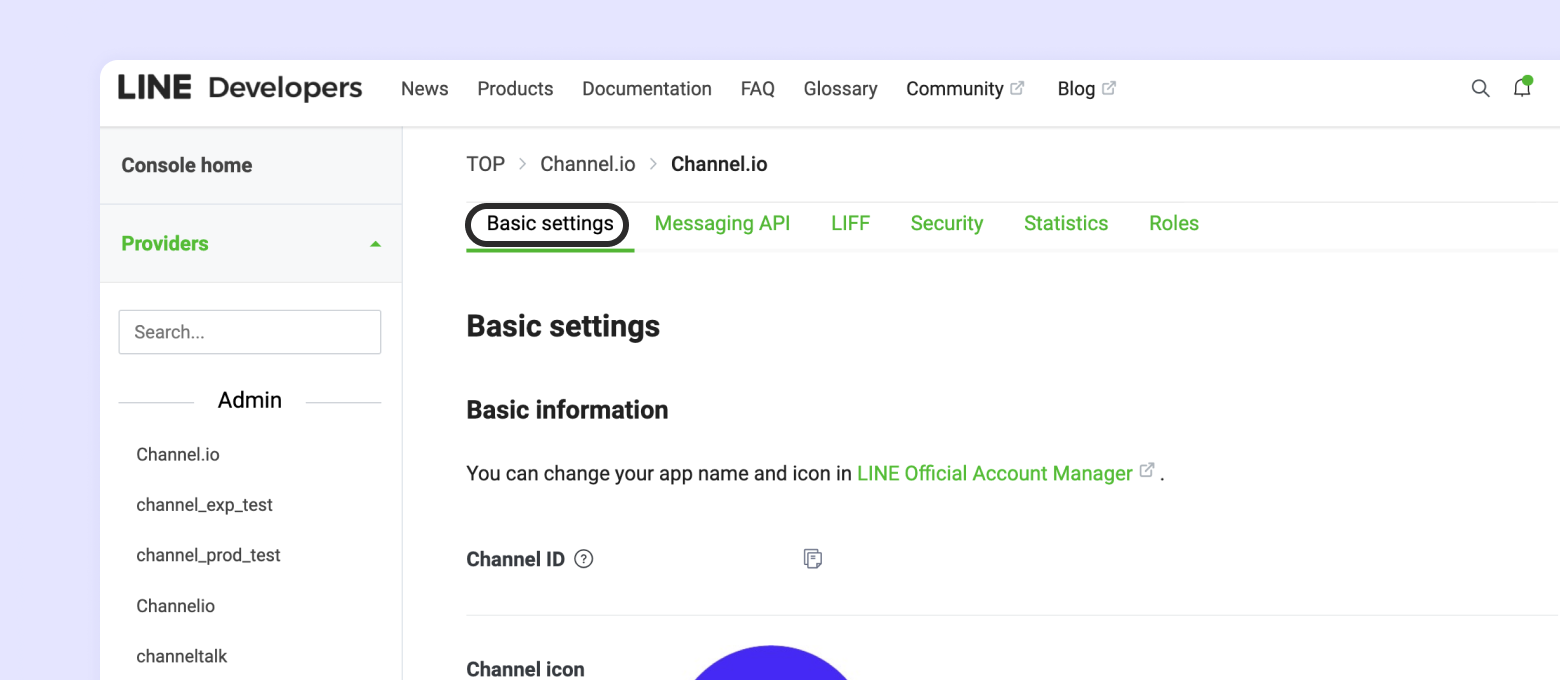The height and width of the screenshot is (680, 1560).
Task: Click the LINE Developers logo
Action: tap(240, 88)
